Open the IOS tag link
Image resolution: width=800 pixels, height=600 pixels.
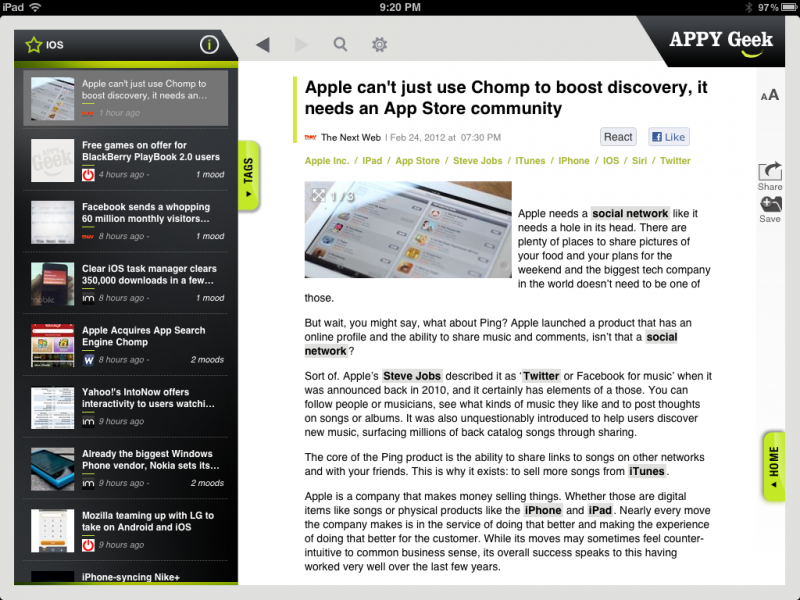pyautogui.click(x=611, y=161)
